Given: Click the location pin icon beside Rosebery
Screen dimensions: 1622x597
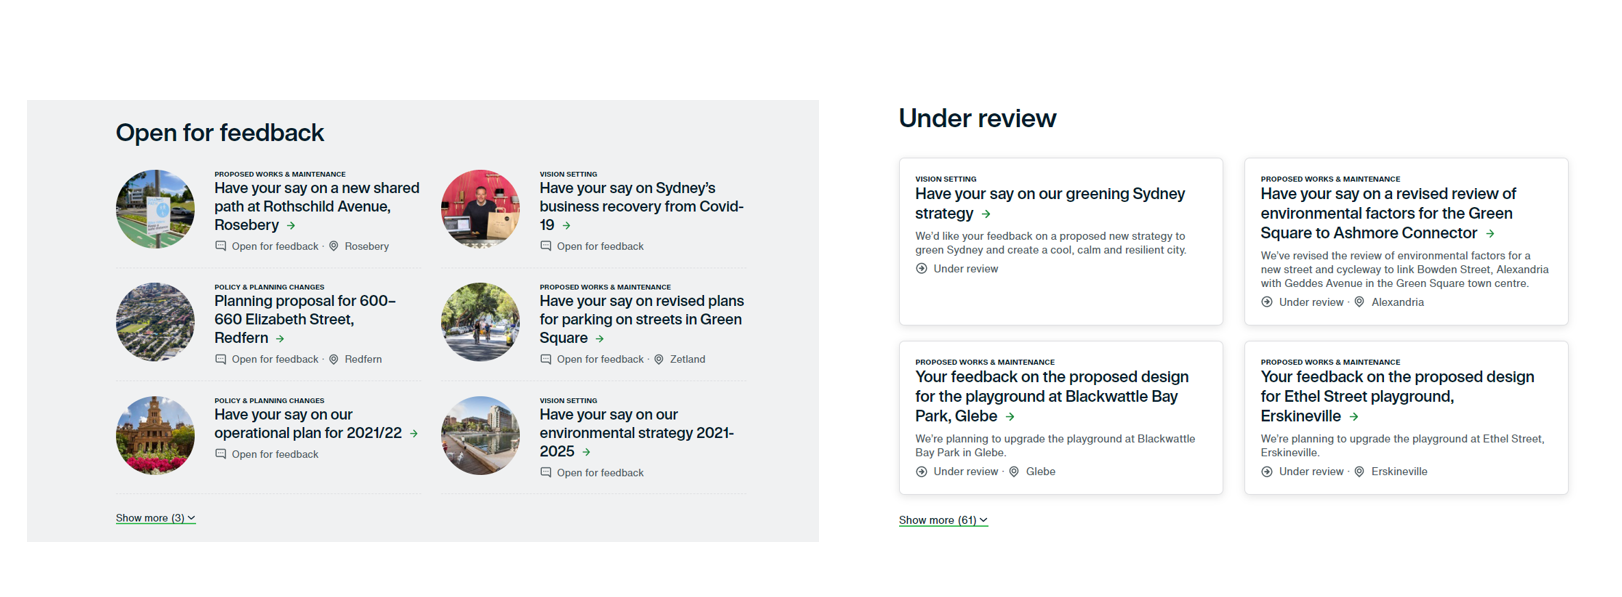Looking at the screenshot, I should (x=334, y=246).
